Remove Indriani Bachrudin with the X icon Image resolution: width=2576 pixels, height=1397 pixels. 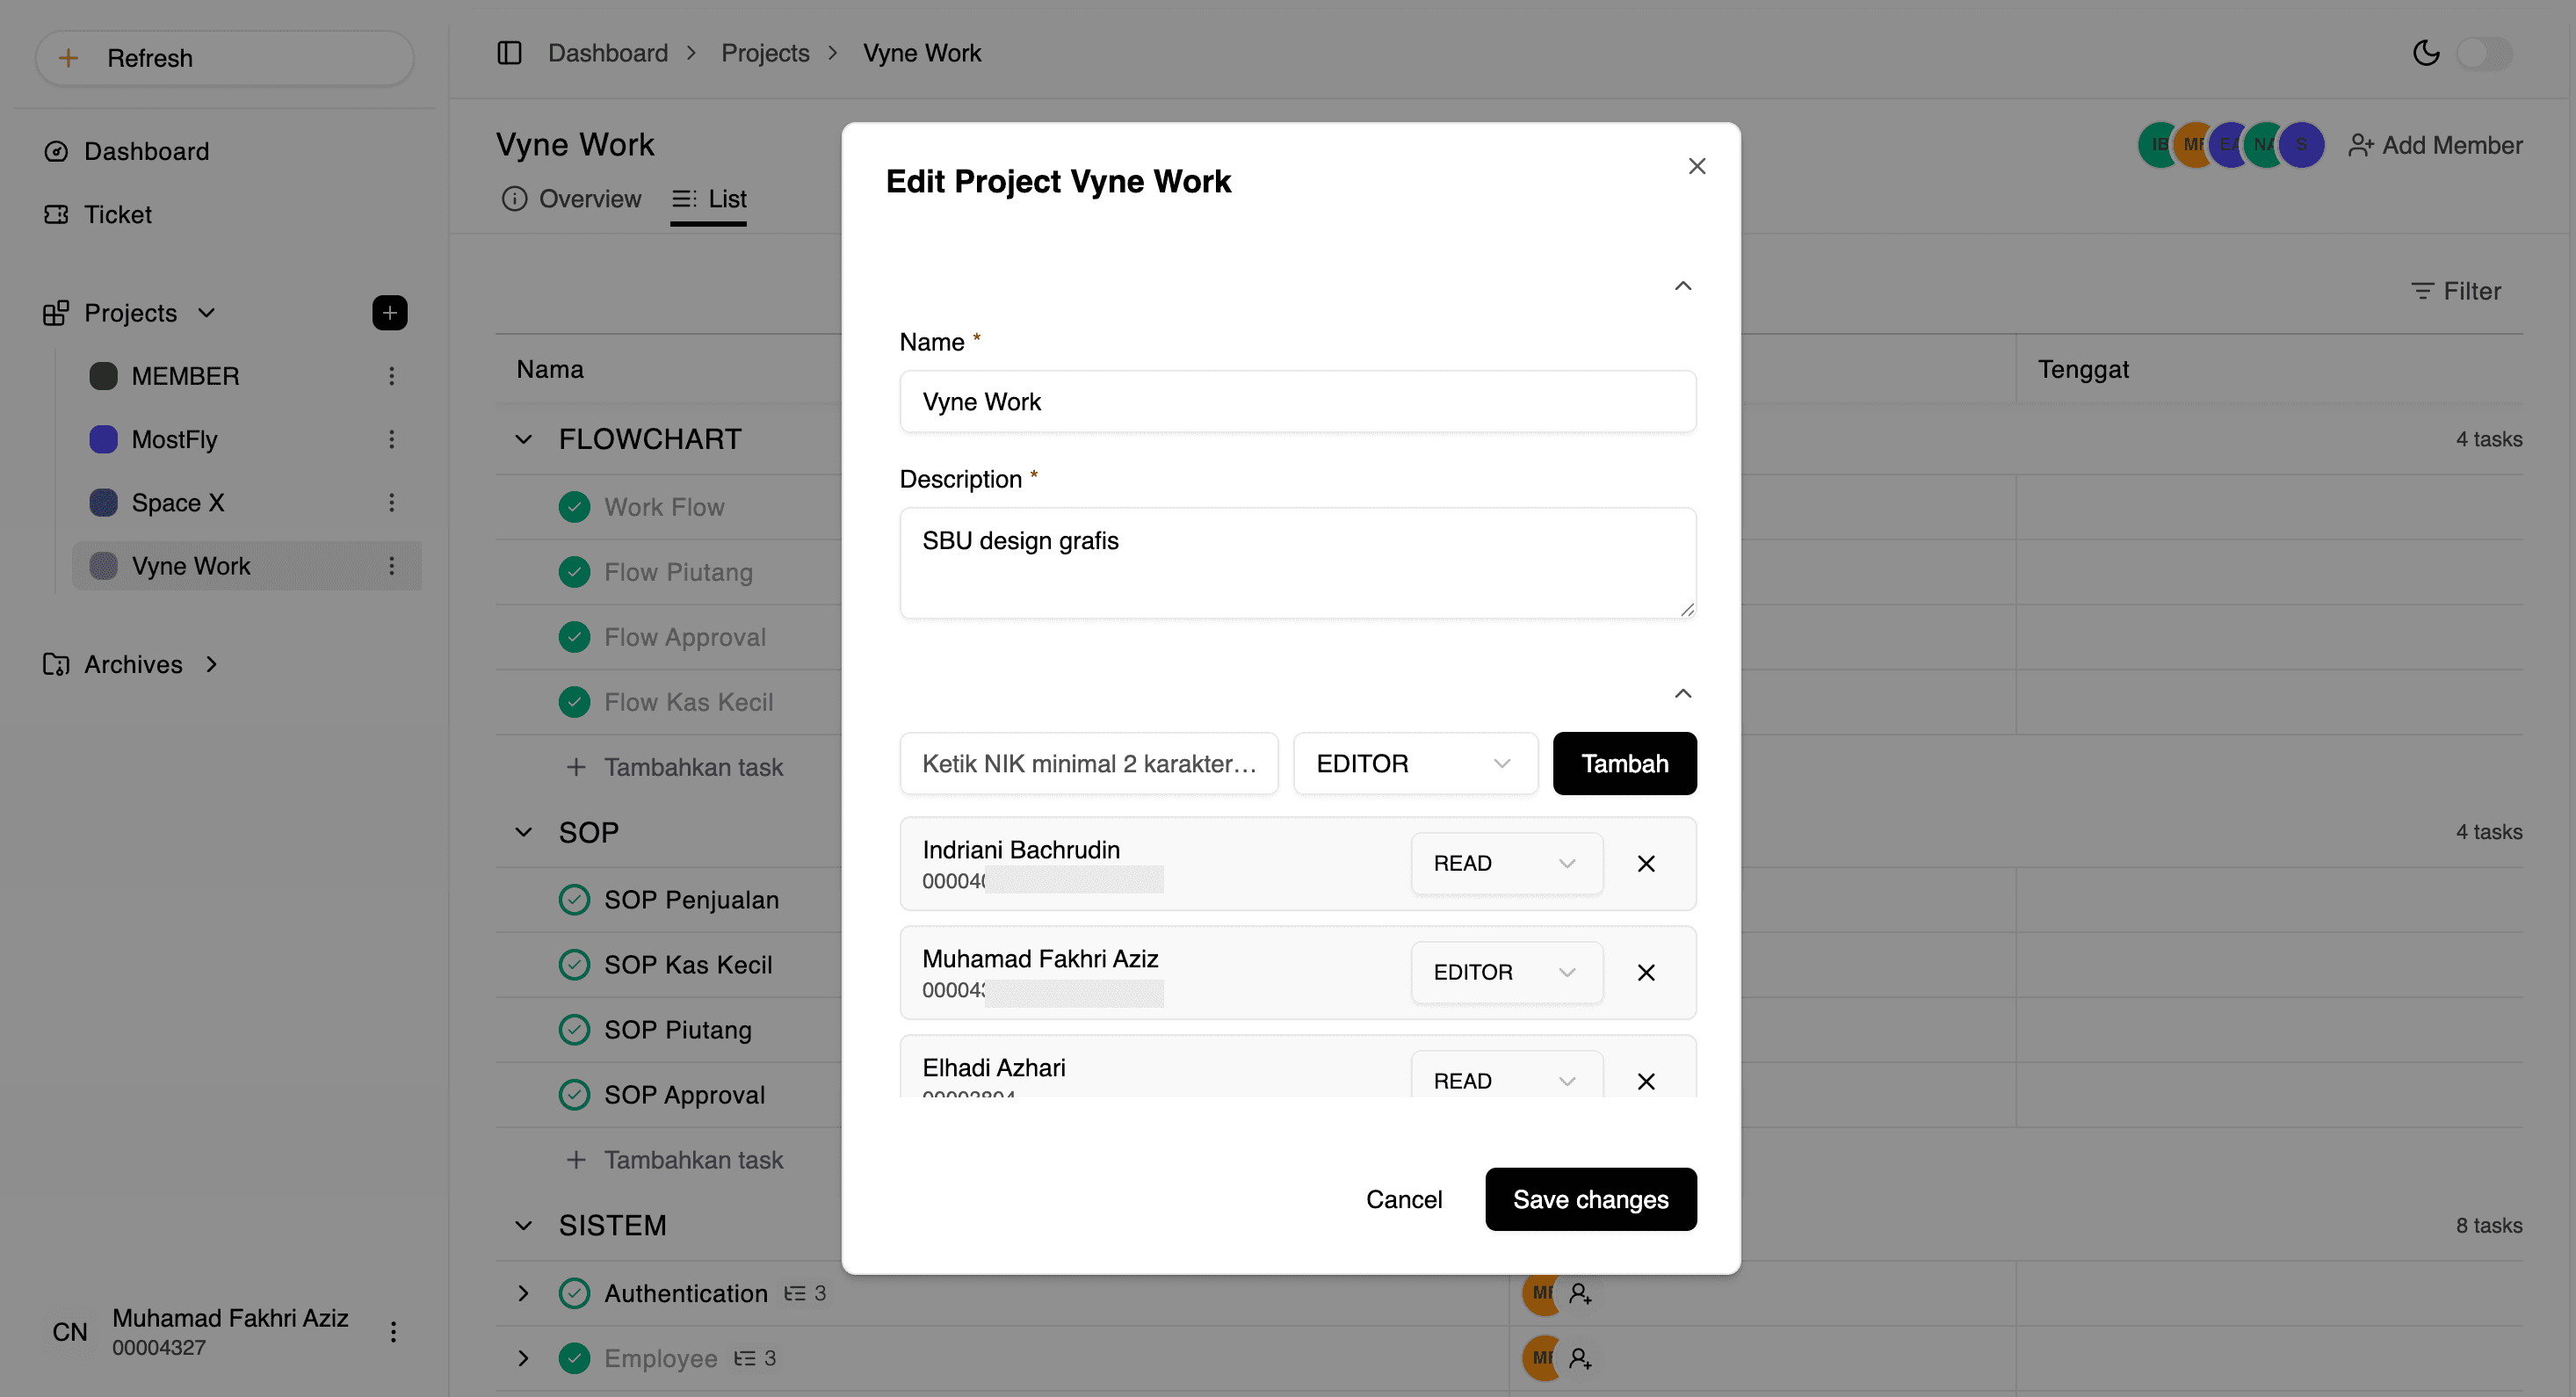(x=1646, y=863)
